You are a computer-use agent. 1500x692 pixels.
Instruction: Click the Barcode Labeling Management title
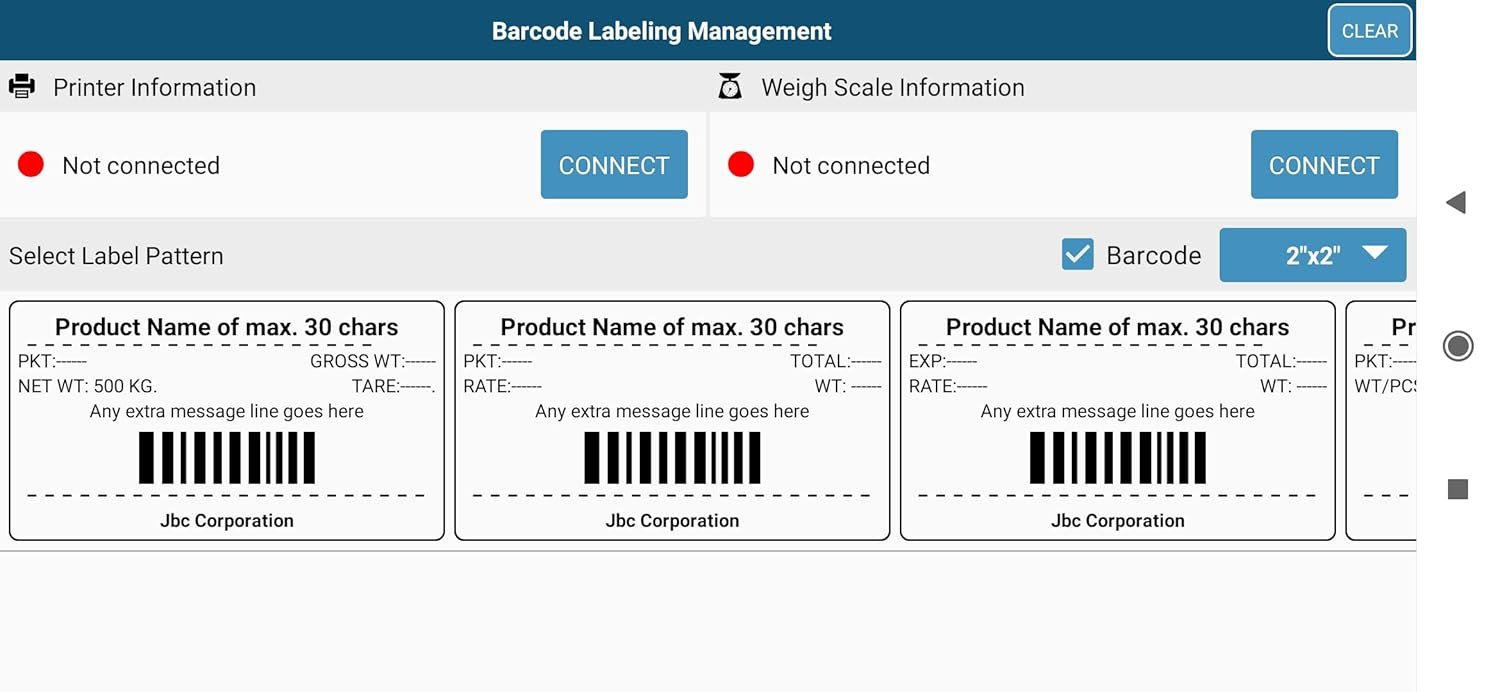coord(661,31)
